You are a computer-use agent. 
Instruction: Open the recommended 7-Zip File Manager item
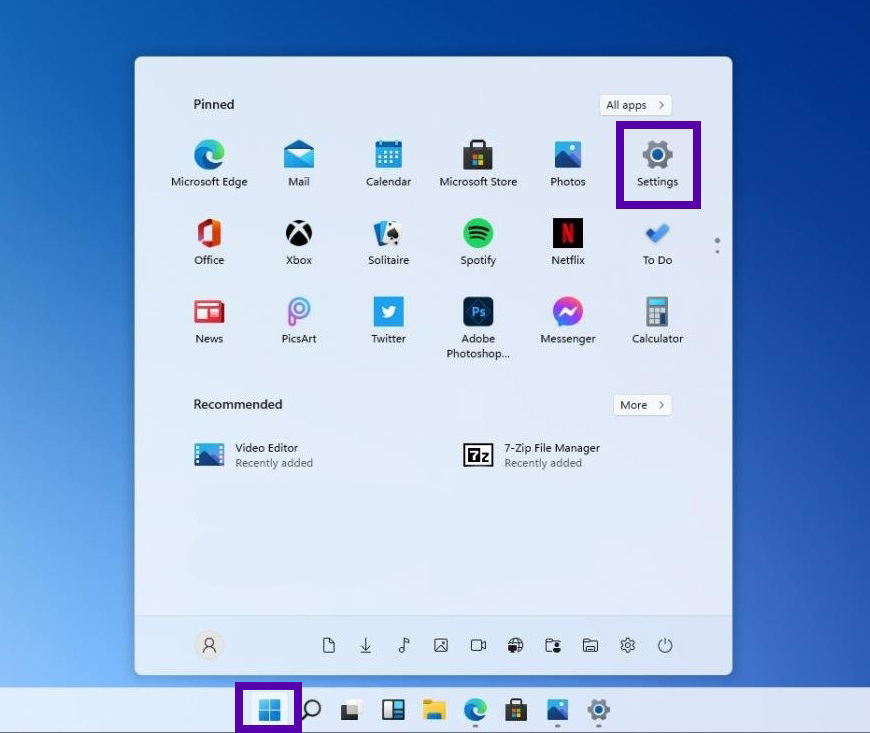[x=532, y=455]
